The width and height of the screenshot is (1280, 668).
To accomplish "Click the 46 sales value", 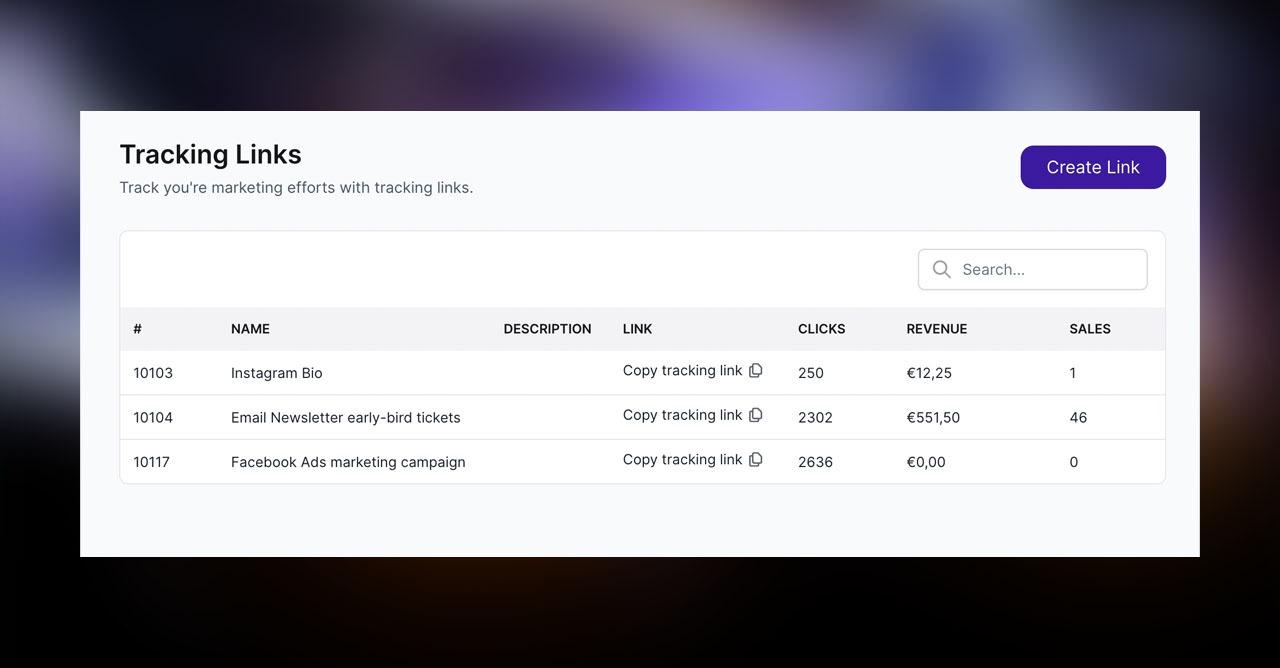I will pyautogui.click(x=1078, y=418).
